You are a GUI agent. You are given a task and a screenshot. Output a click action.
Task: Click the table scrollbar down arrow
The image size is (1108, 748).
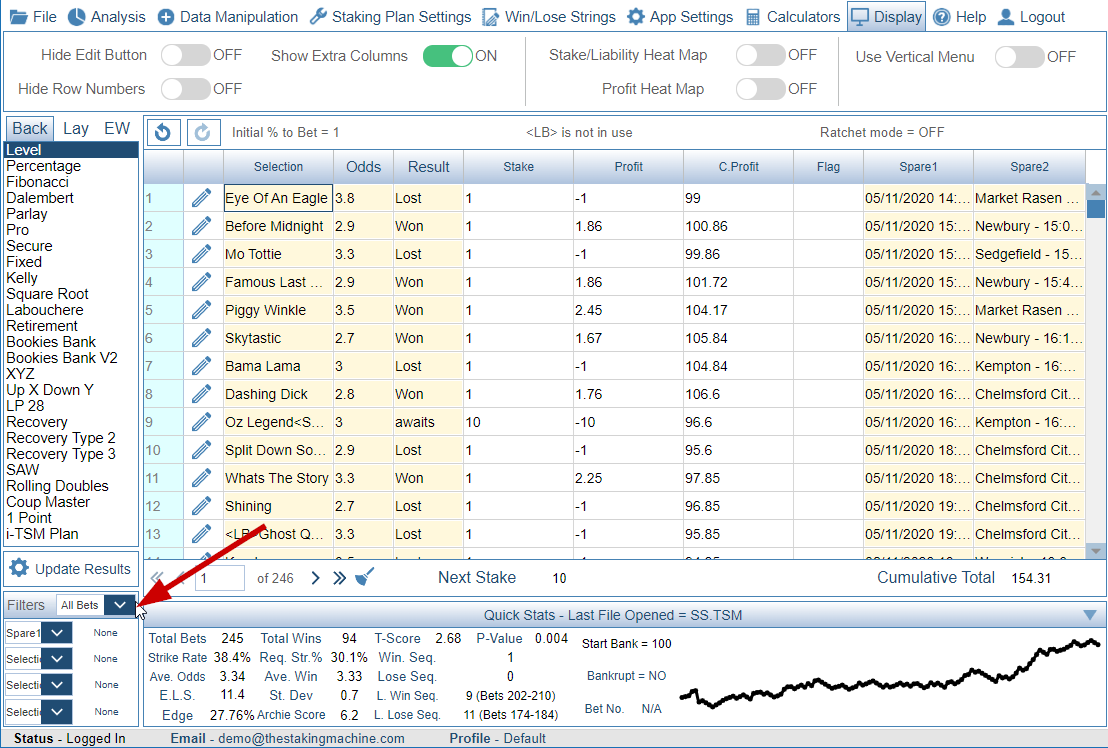[1096, 551]
